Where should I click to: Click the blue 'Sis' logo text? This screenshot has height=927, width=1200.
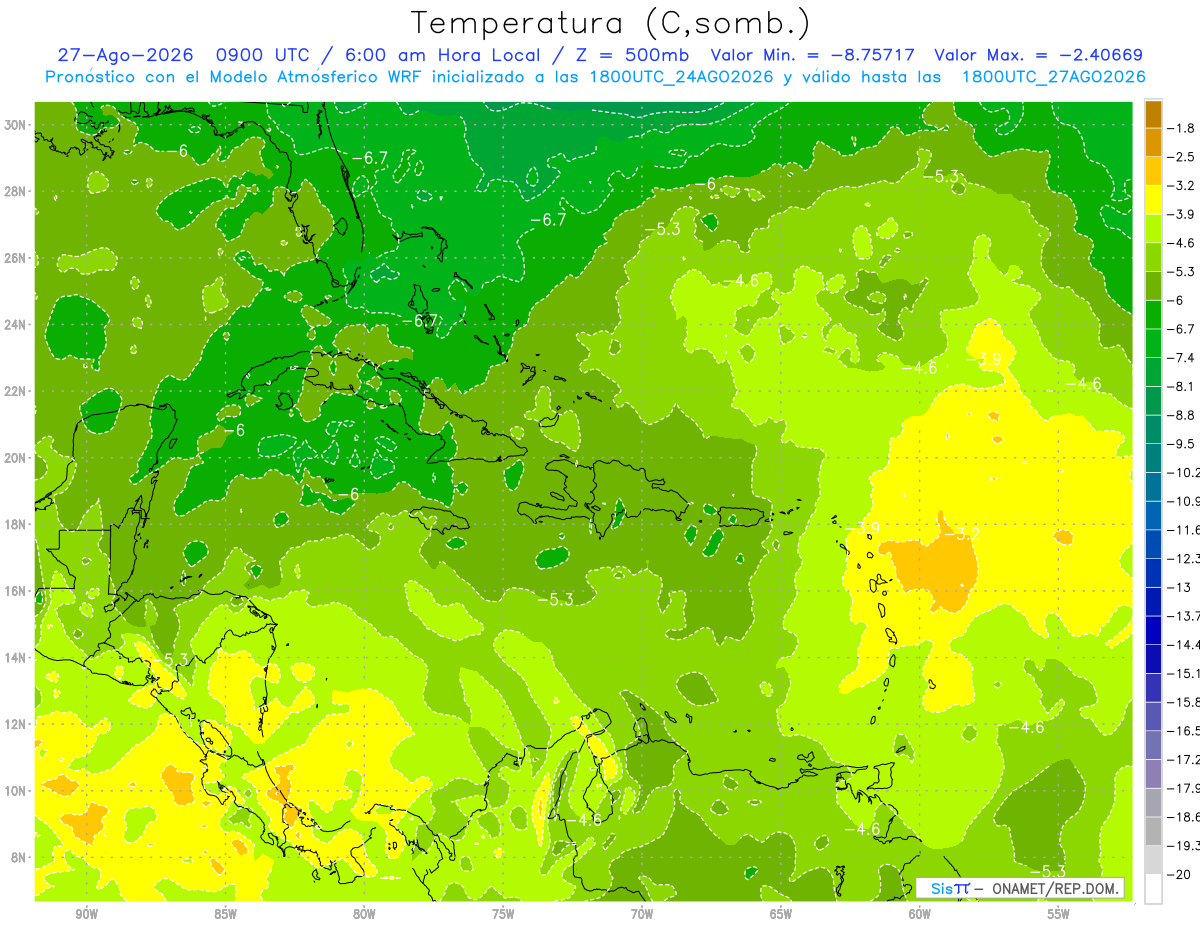click(x=941, y=888)
